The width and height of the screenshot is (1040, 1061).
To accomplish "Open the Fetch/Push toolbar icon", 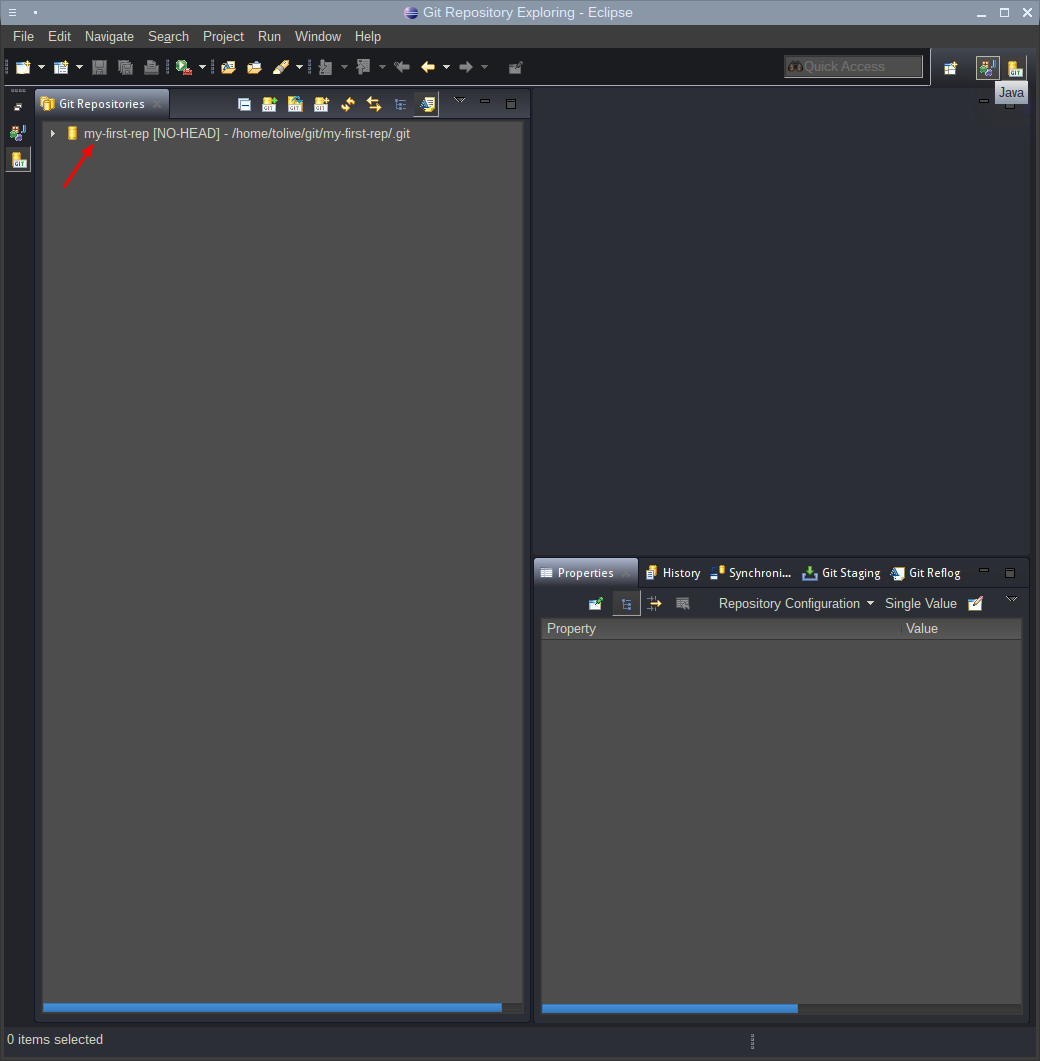I will tap(373, 104).
